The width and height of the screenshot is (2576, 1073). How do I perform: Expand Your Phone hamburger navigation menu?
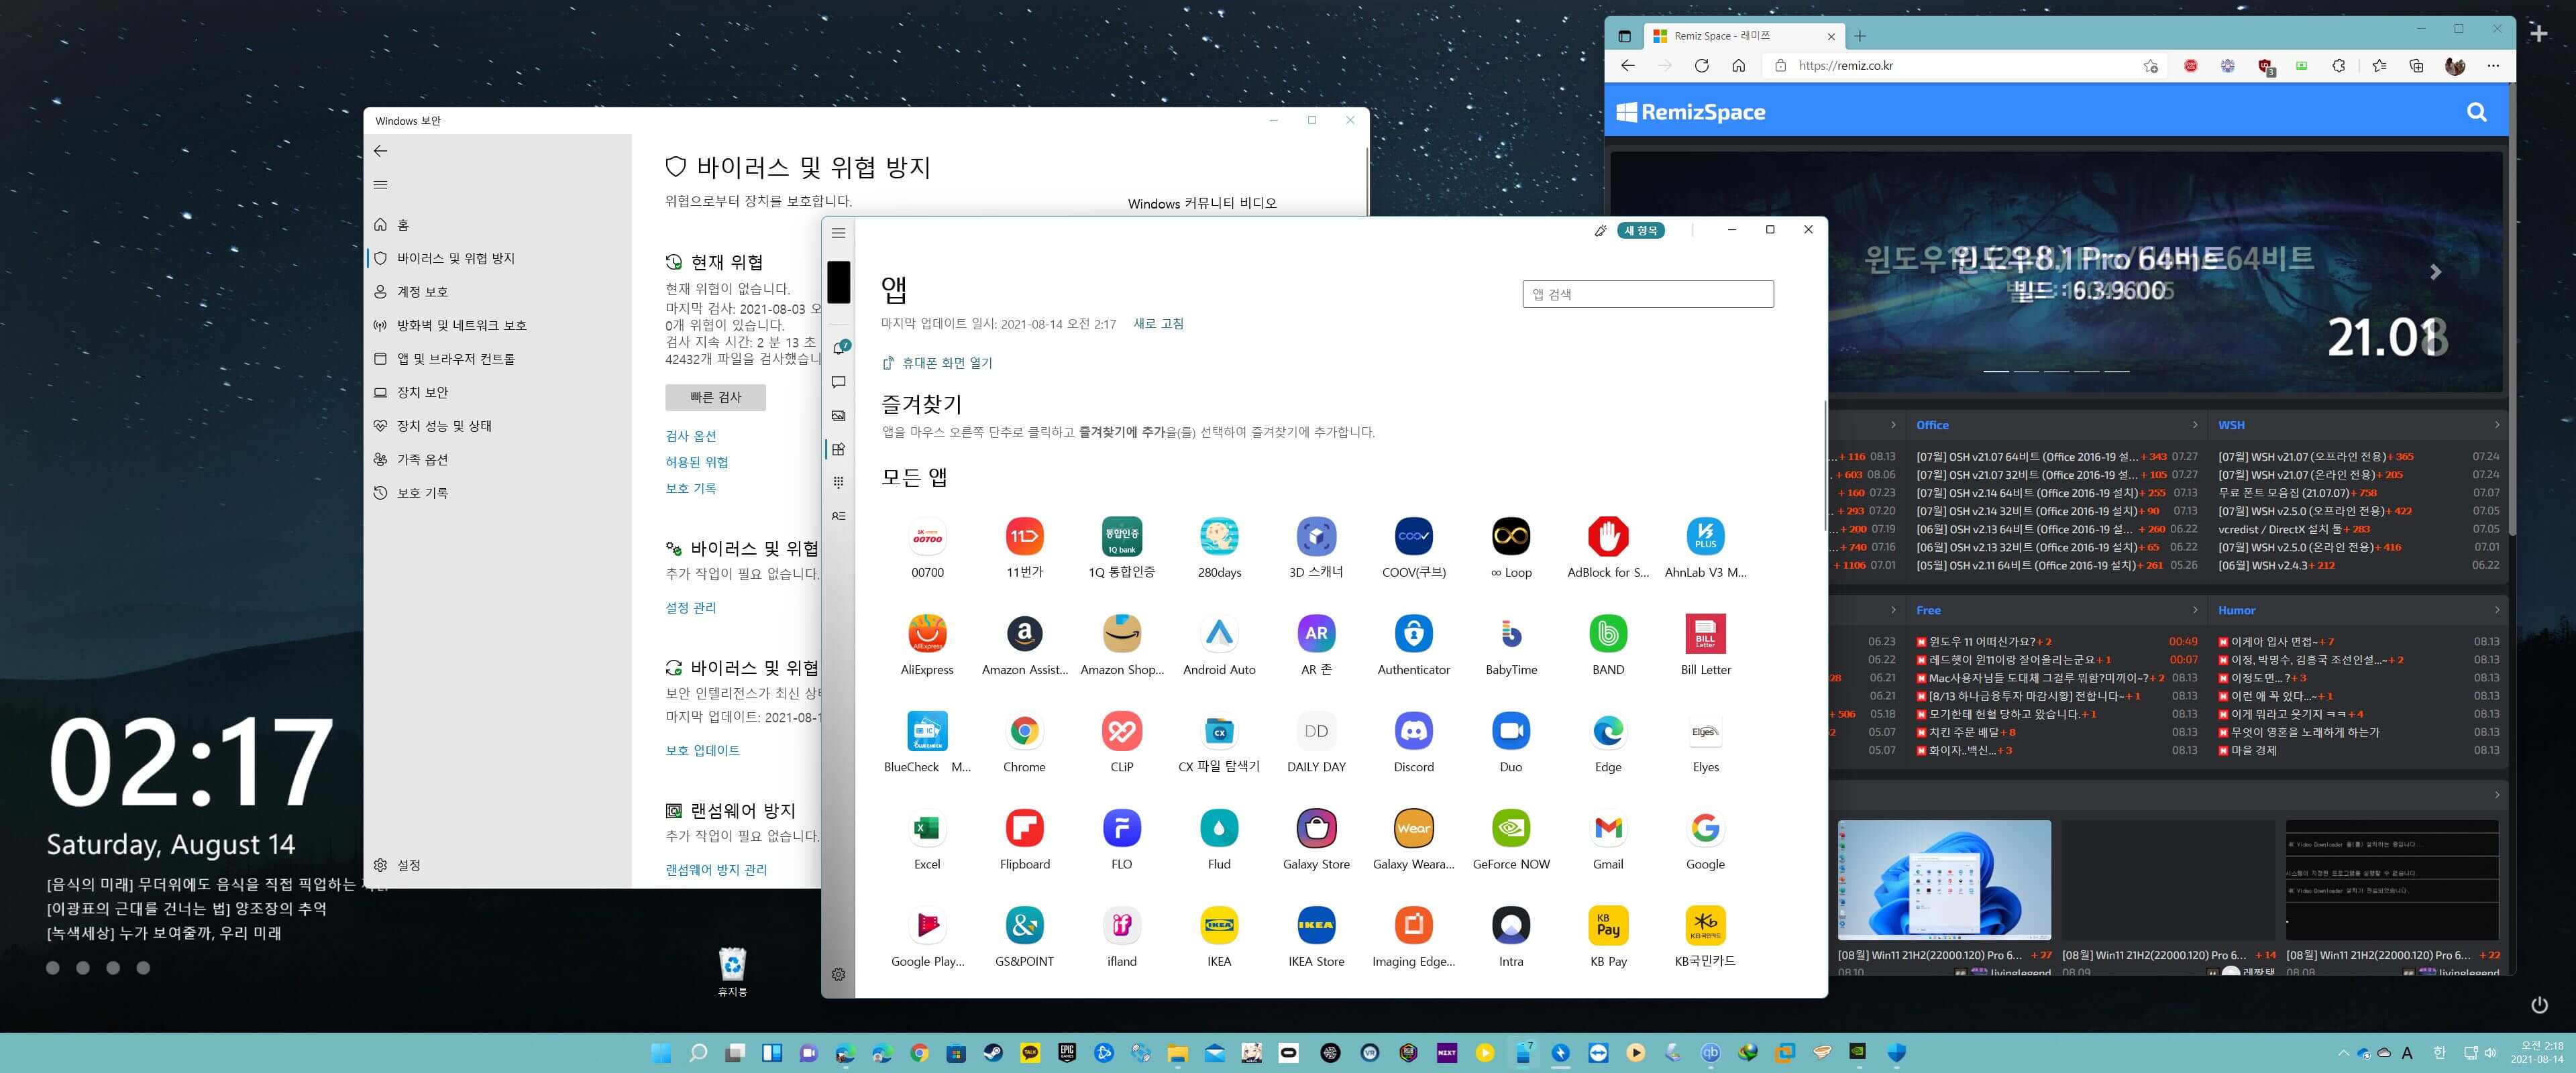coord(839,233)
